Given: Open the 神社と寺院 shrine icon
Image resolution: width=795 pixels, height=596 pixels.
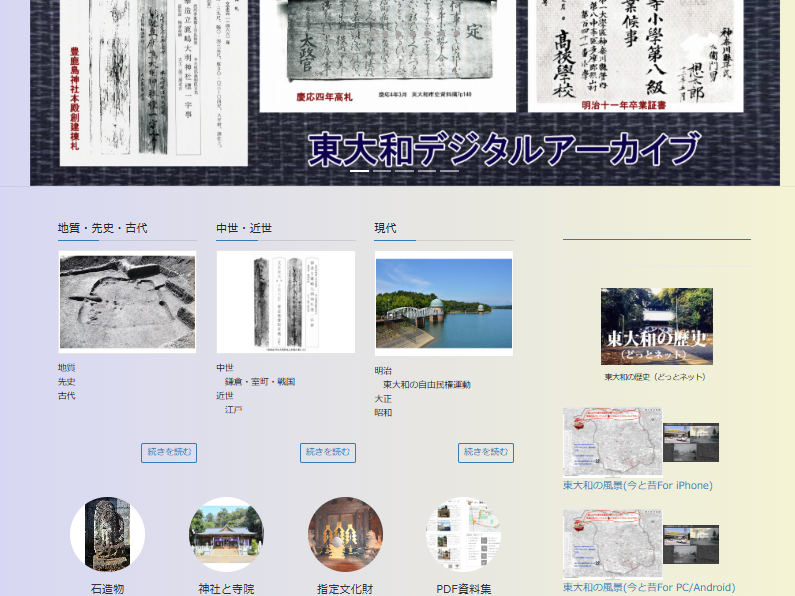Looking at the screenshot, I should 226,535.
